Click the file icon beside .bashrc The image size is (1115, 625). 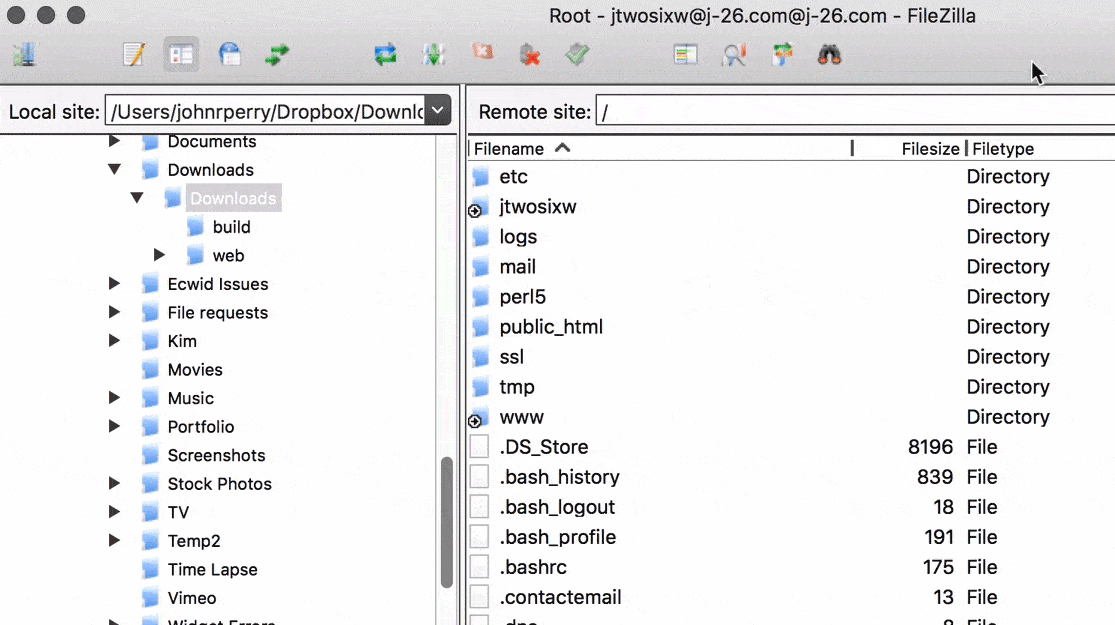pyautogui.click(x=479, y=567)
